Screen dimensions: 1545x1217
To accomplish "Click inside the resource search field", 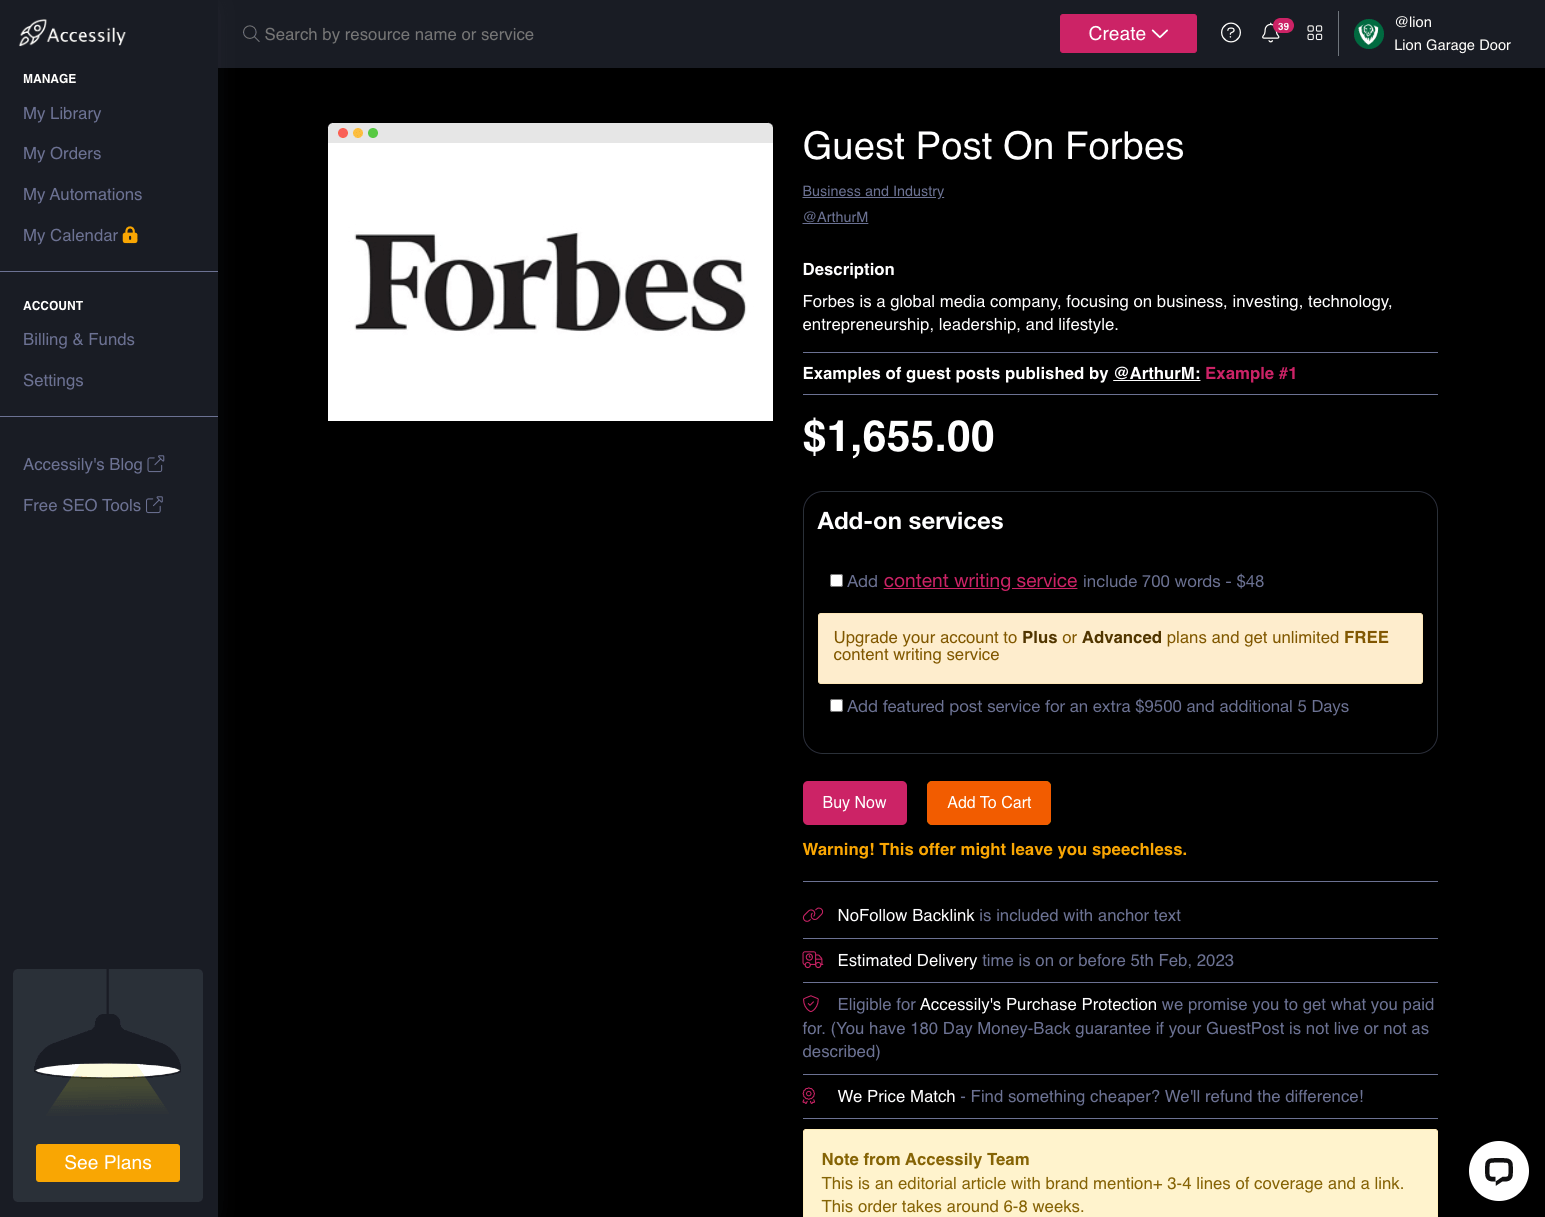I will pyautogui.click(x=400, y=34).
